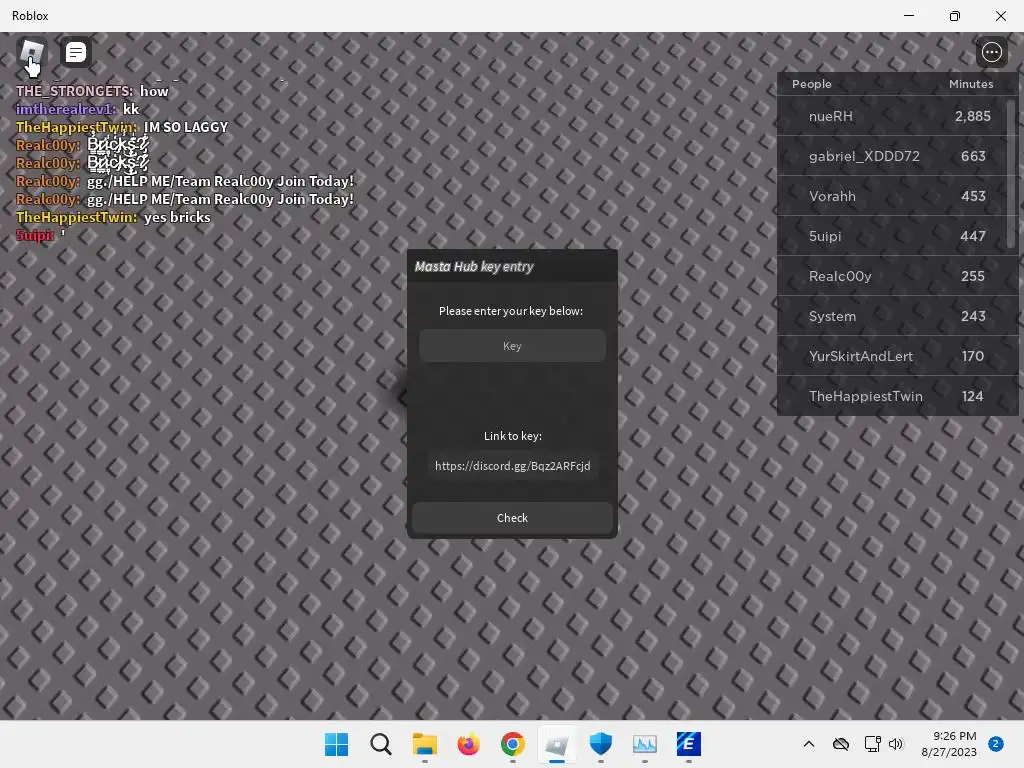This screenshot has width=1024, height=768.
Task: Click the OneDrive cloud tray icon
Action: tap(841, 744)
